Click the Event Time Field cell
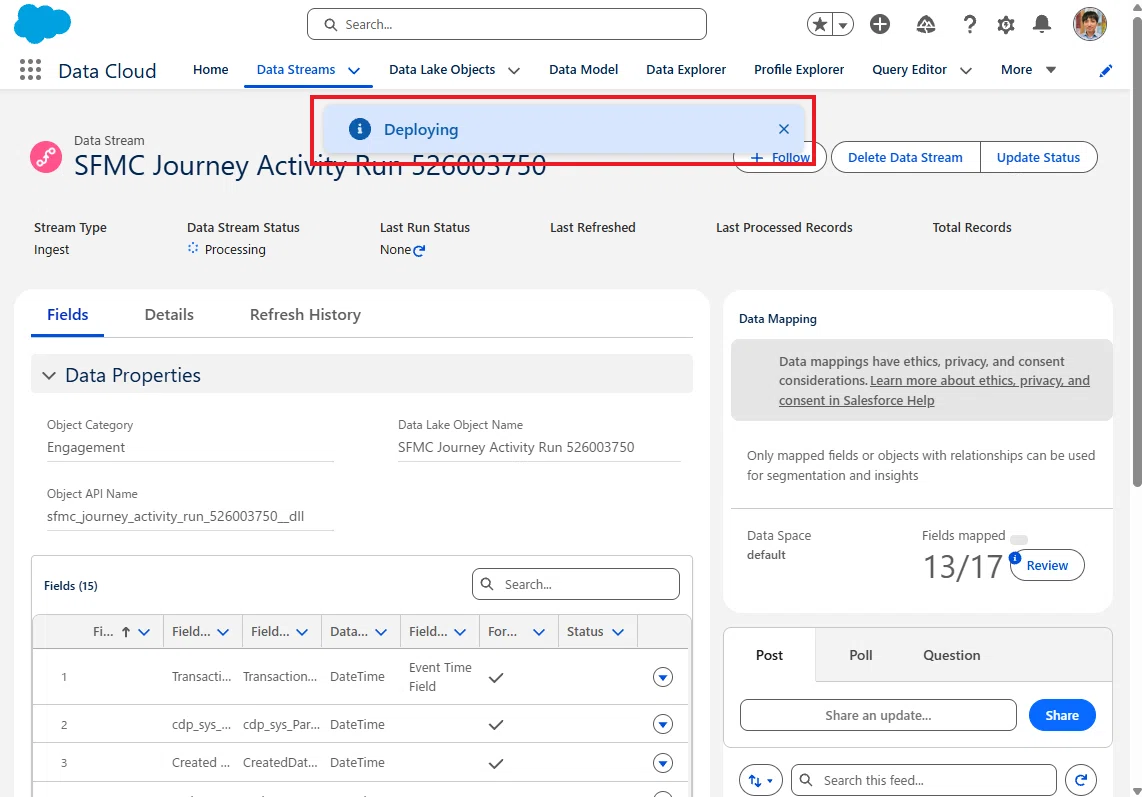Viewport: 1142px width, 797px height. (440, 677)
